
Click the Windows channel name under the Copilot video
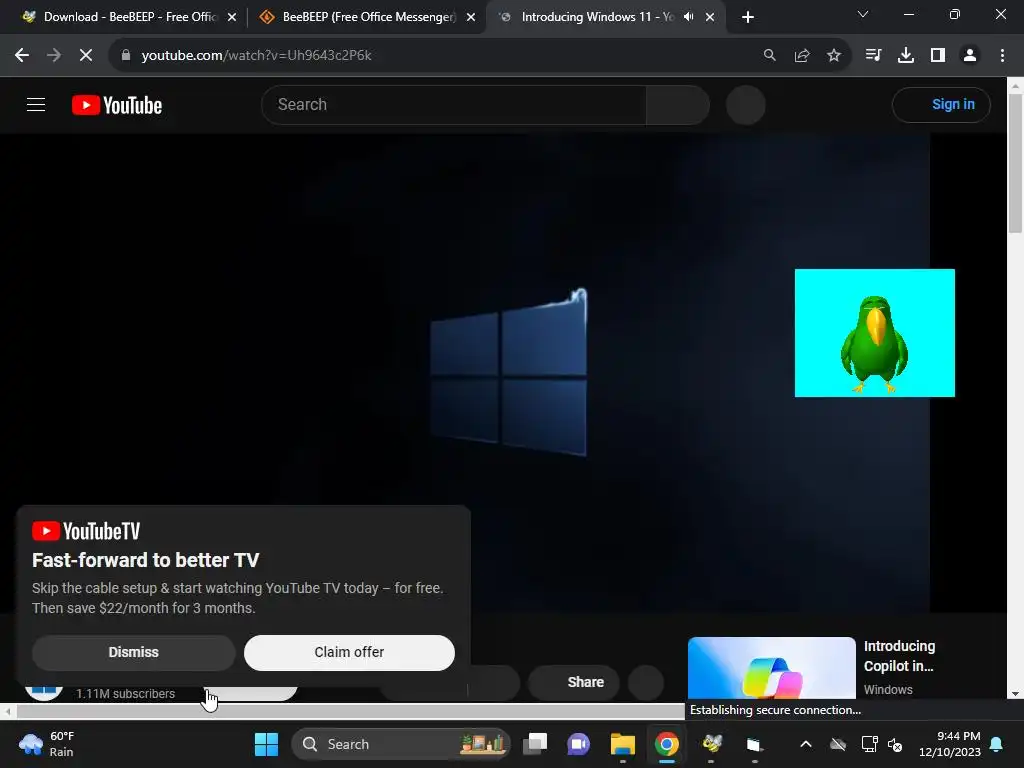[x=888, y=690]
